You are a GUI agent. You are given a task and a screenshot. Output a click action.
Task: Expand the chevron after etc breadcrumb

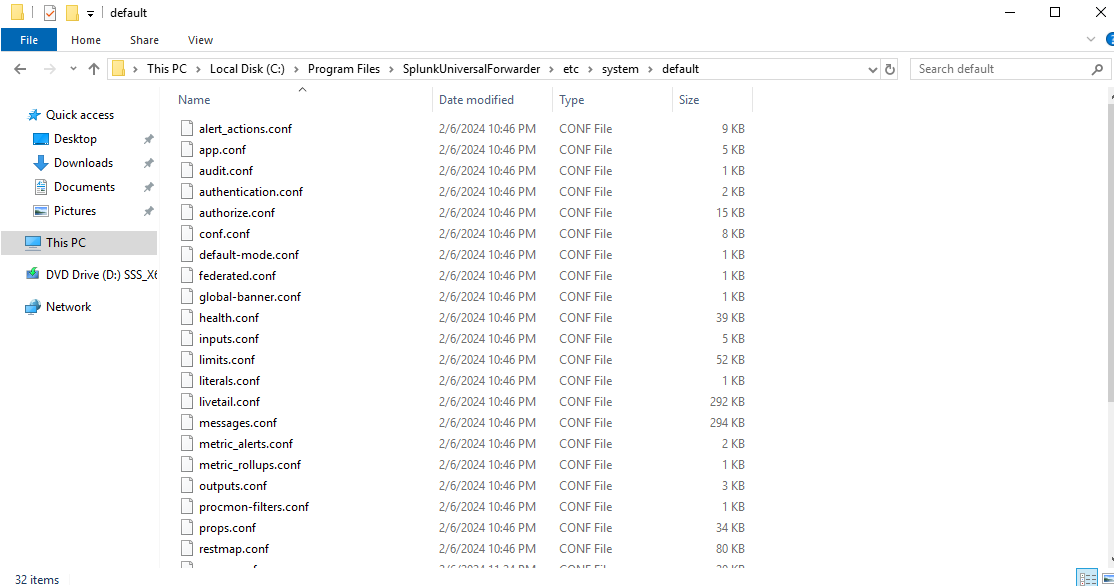coord(590,69)
